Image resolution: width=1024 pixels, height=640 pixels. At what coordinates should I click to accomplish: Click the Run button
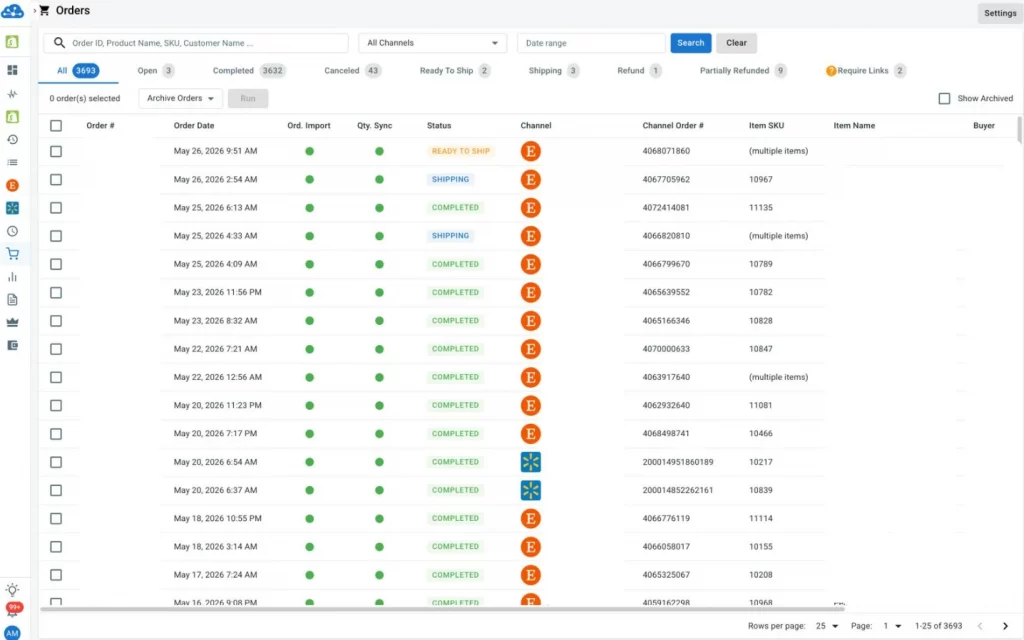[x=248, y=98]
